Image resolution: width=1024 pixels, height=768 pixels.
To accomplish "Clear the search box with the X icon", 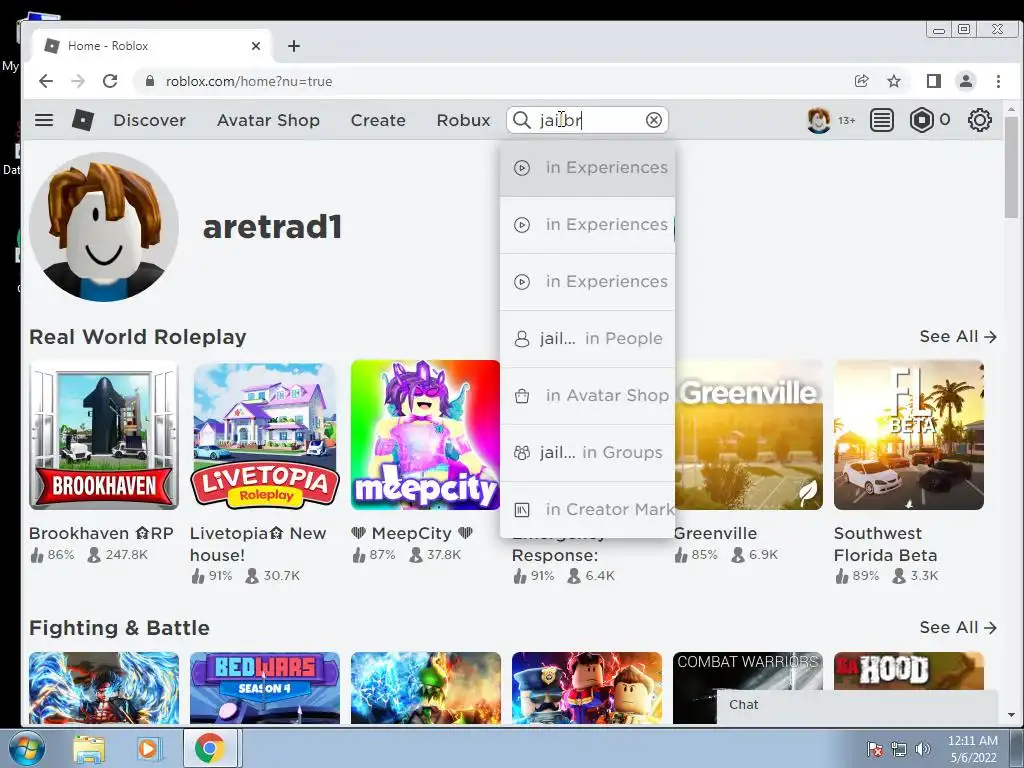I will pyautogui.click(x=654, y=120).
